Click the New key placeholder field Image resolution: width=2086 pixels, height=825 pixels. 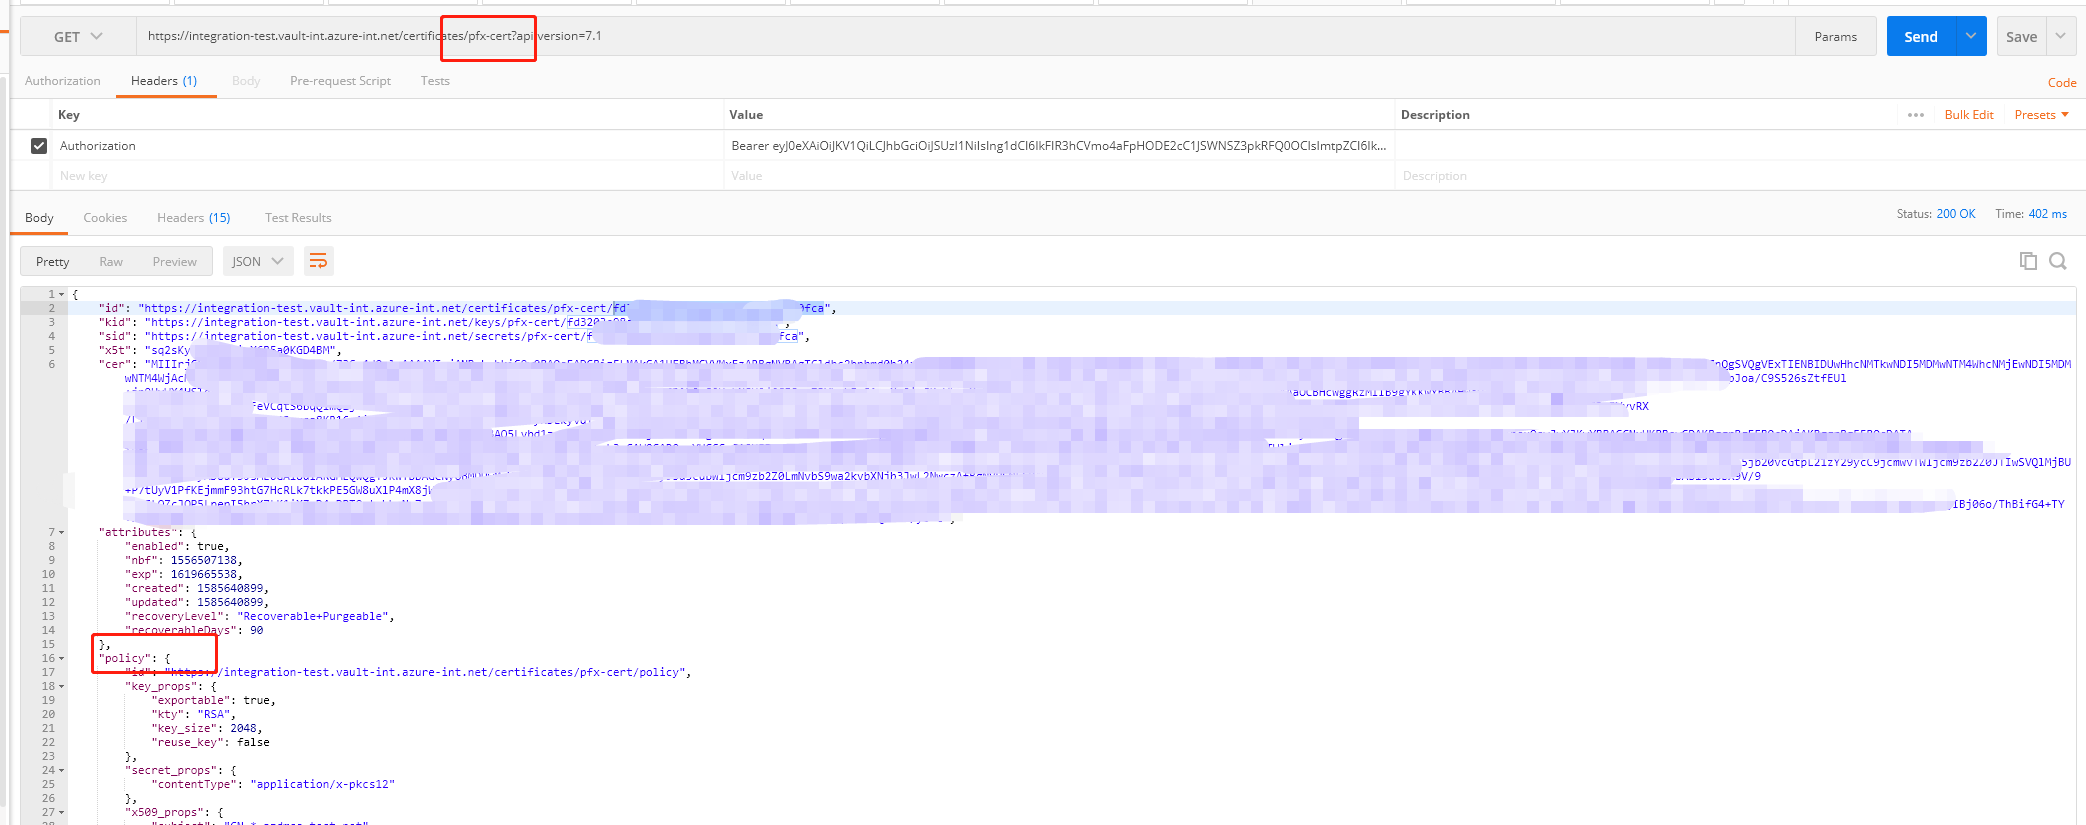388,176
